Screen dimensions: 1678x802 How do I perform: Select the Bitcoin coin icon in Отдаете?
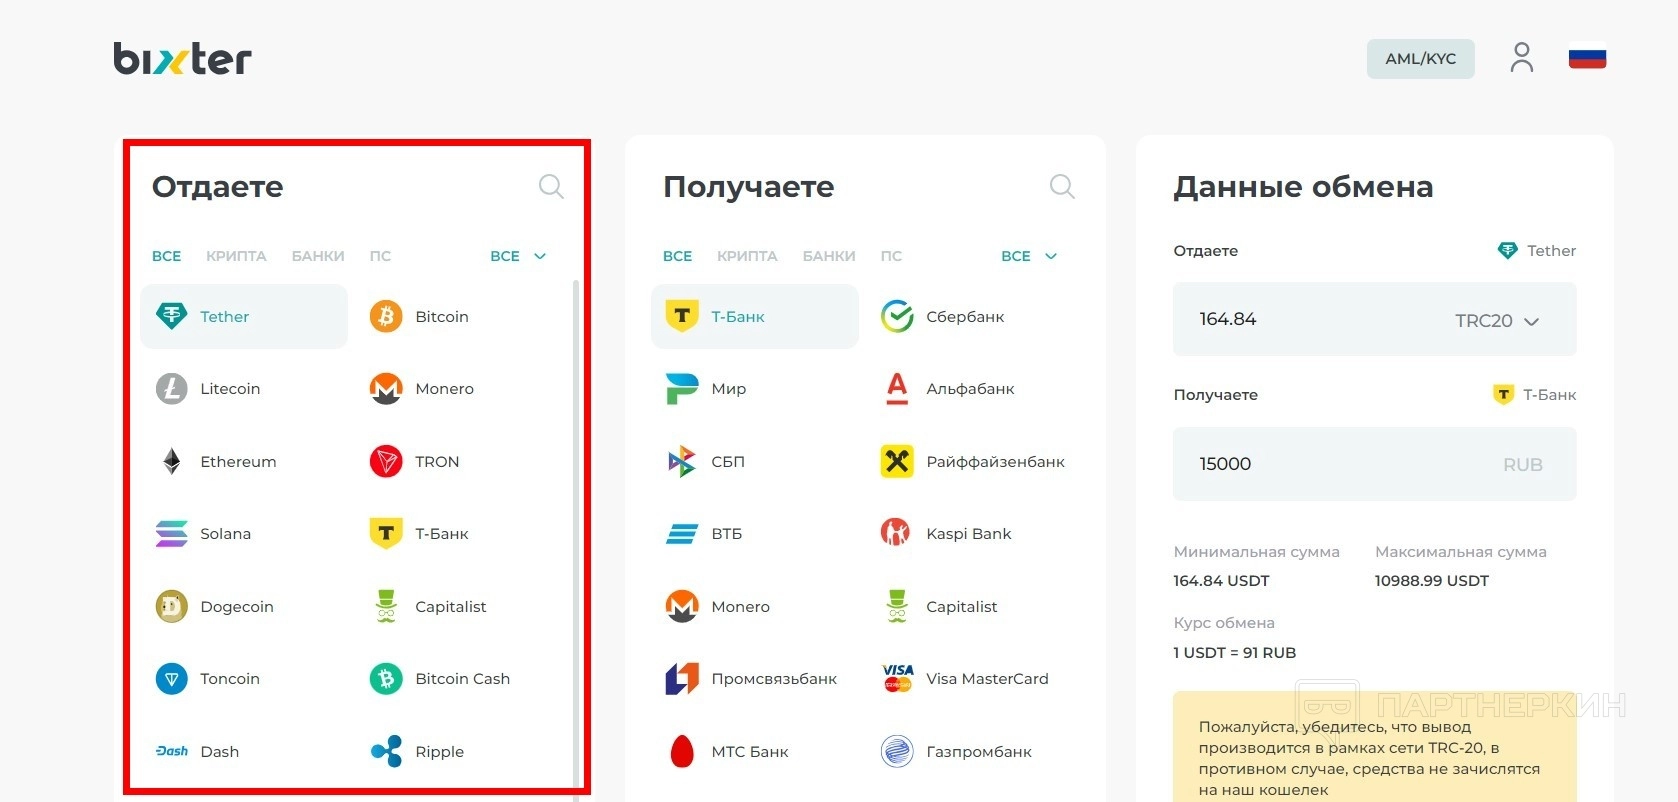coord(386,316)
